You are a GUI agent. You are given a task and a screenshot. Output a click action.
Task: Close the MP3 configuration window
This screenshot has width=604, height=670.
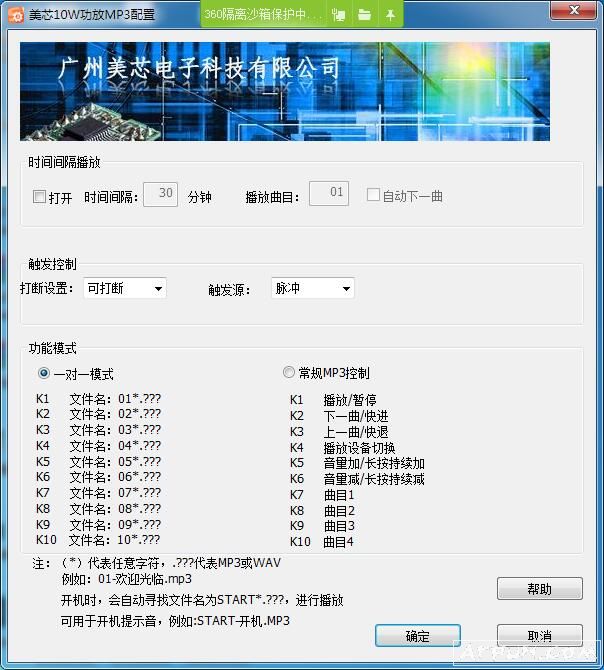tap(573, 10)
